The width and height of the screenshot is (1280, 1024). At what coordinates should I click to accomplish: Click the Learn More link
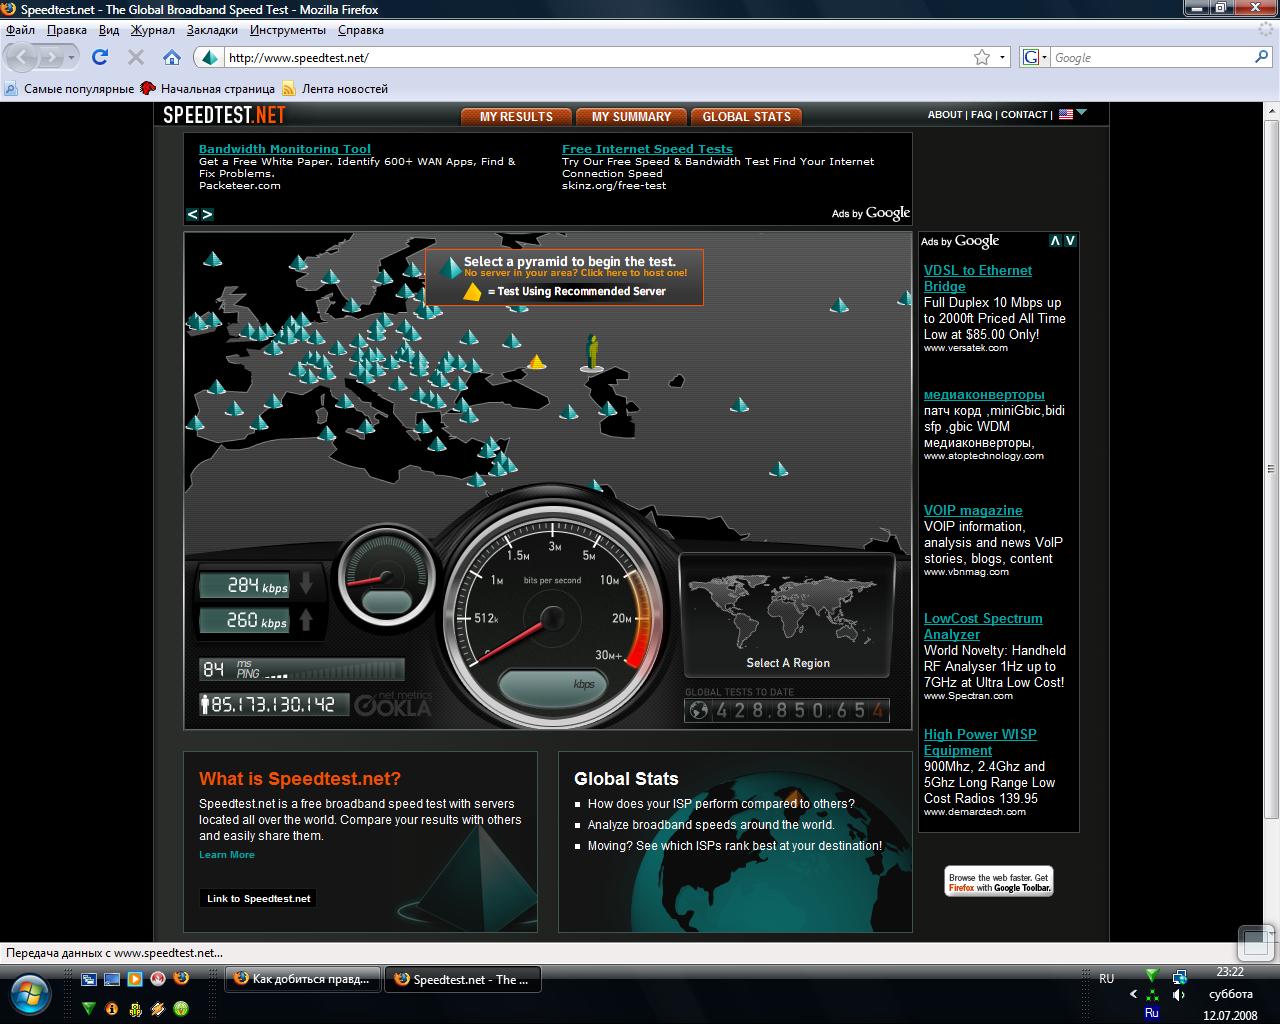(227, 854)
